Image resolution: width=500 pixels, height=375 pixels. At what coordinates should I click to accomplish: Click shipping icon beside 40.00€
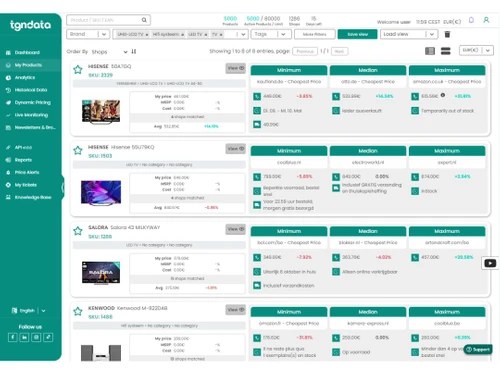tap(257, 125)
